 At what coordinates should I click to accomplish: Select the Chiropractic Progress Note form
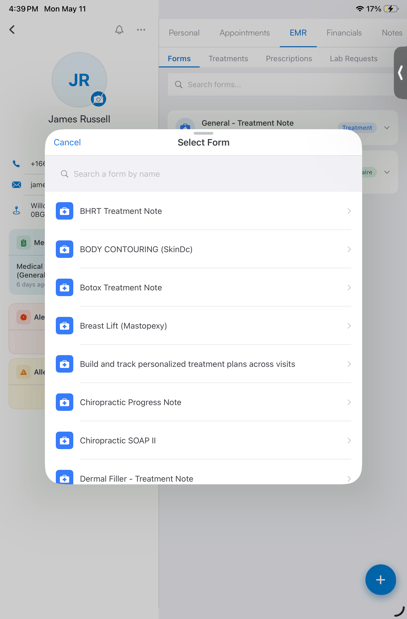coord(203,402)
